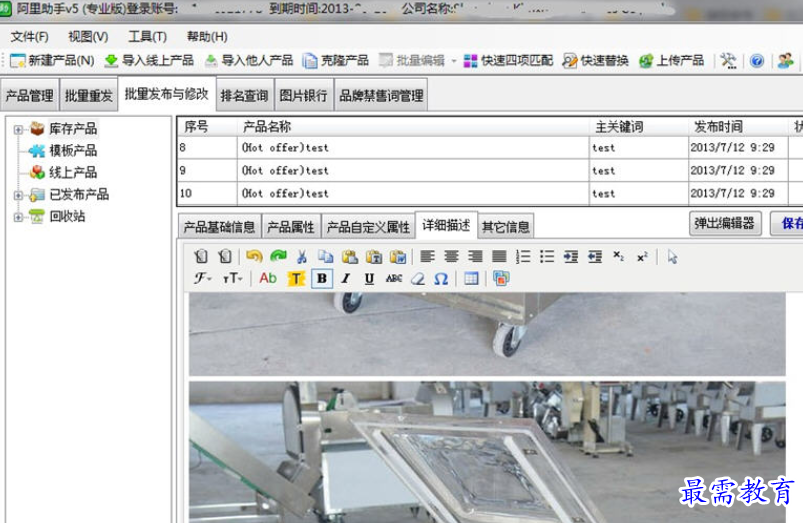Switch to the 批量重发 tab

coord(89,95)
